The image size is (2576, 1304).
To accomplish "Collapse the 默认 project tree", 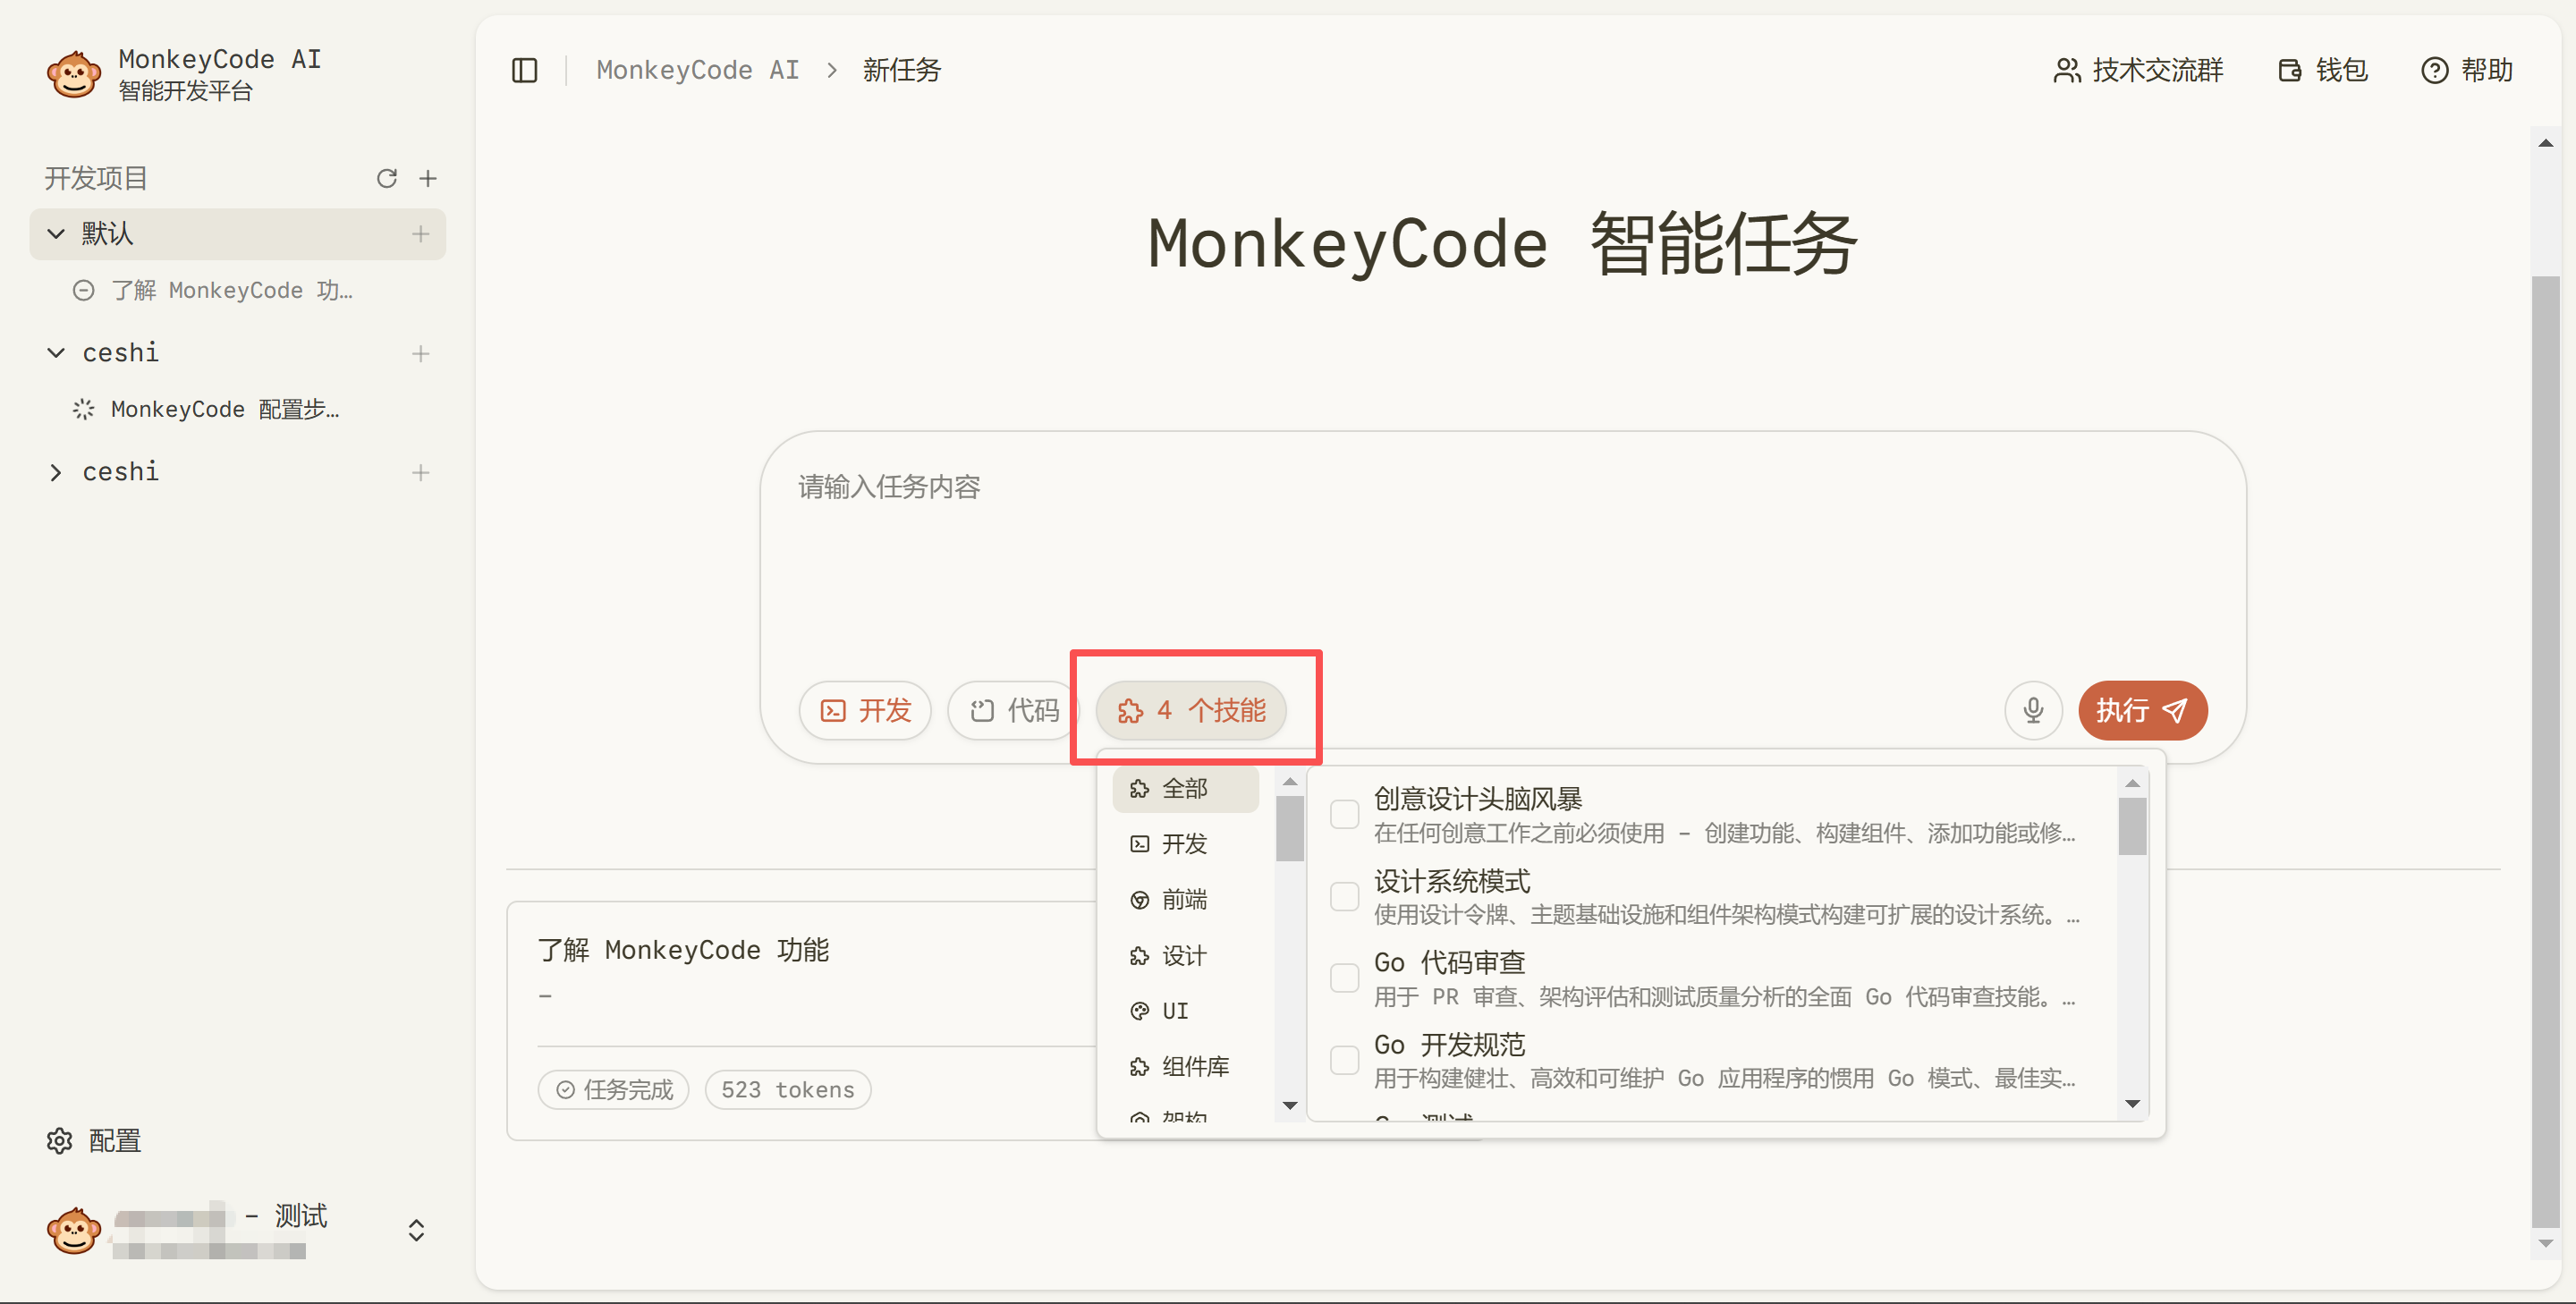I will coord(57,234).
